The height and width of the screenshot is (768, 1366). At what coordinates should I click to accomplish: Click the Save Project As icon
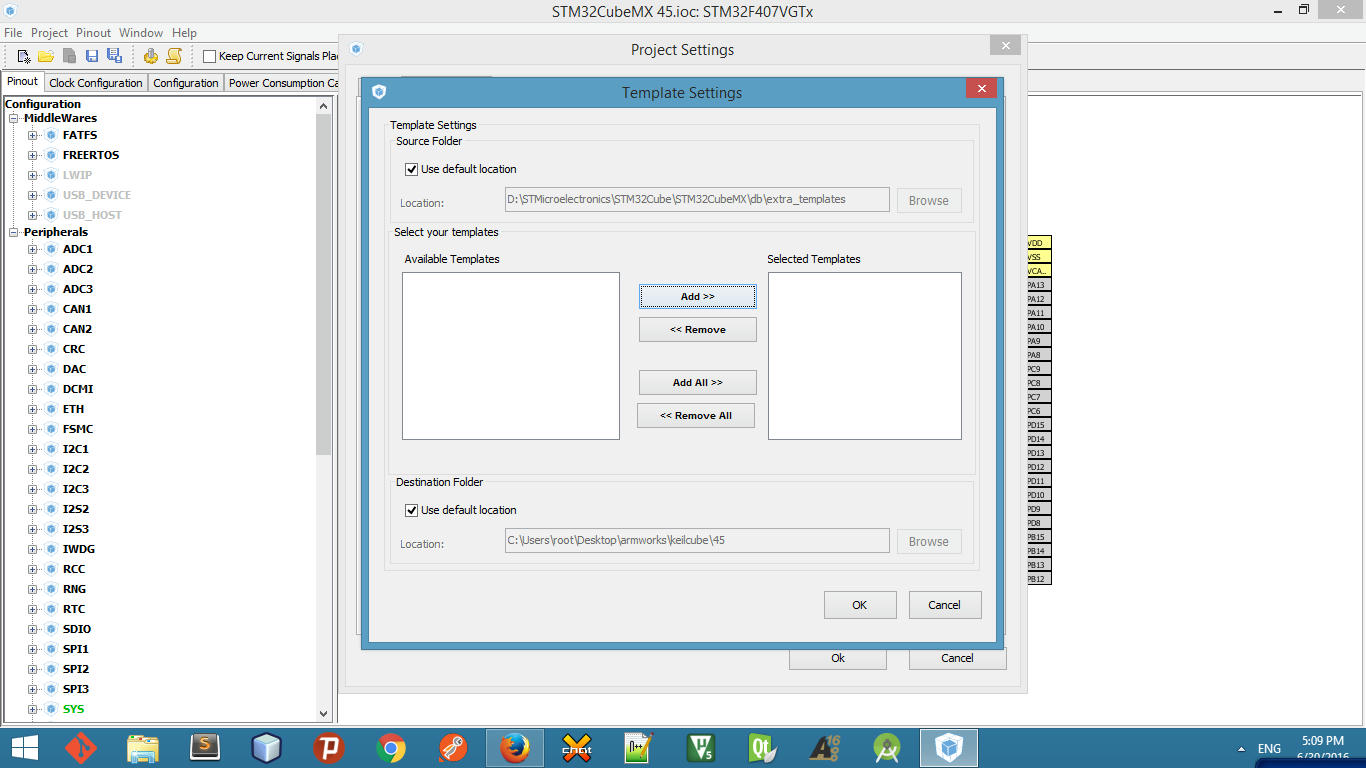113,56
